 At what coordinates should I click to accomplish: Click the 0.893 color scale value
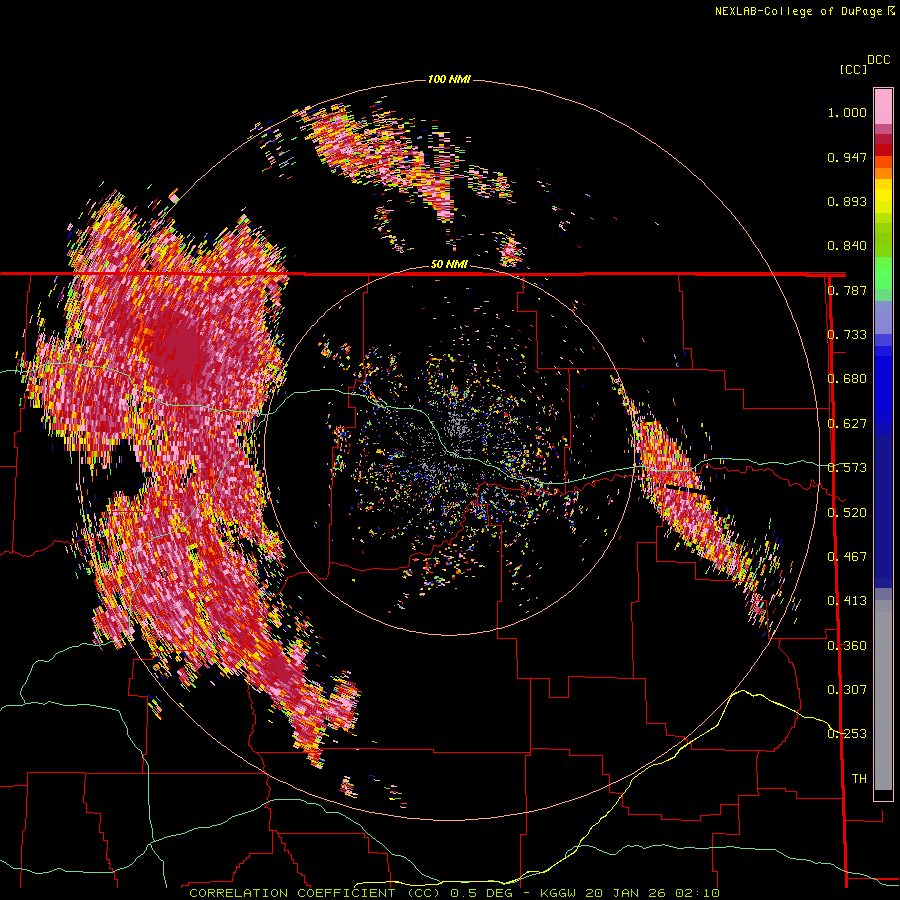pyautogui.click(x=847, y=201)
